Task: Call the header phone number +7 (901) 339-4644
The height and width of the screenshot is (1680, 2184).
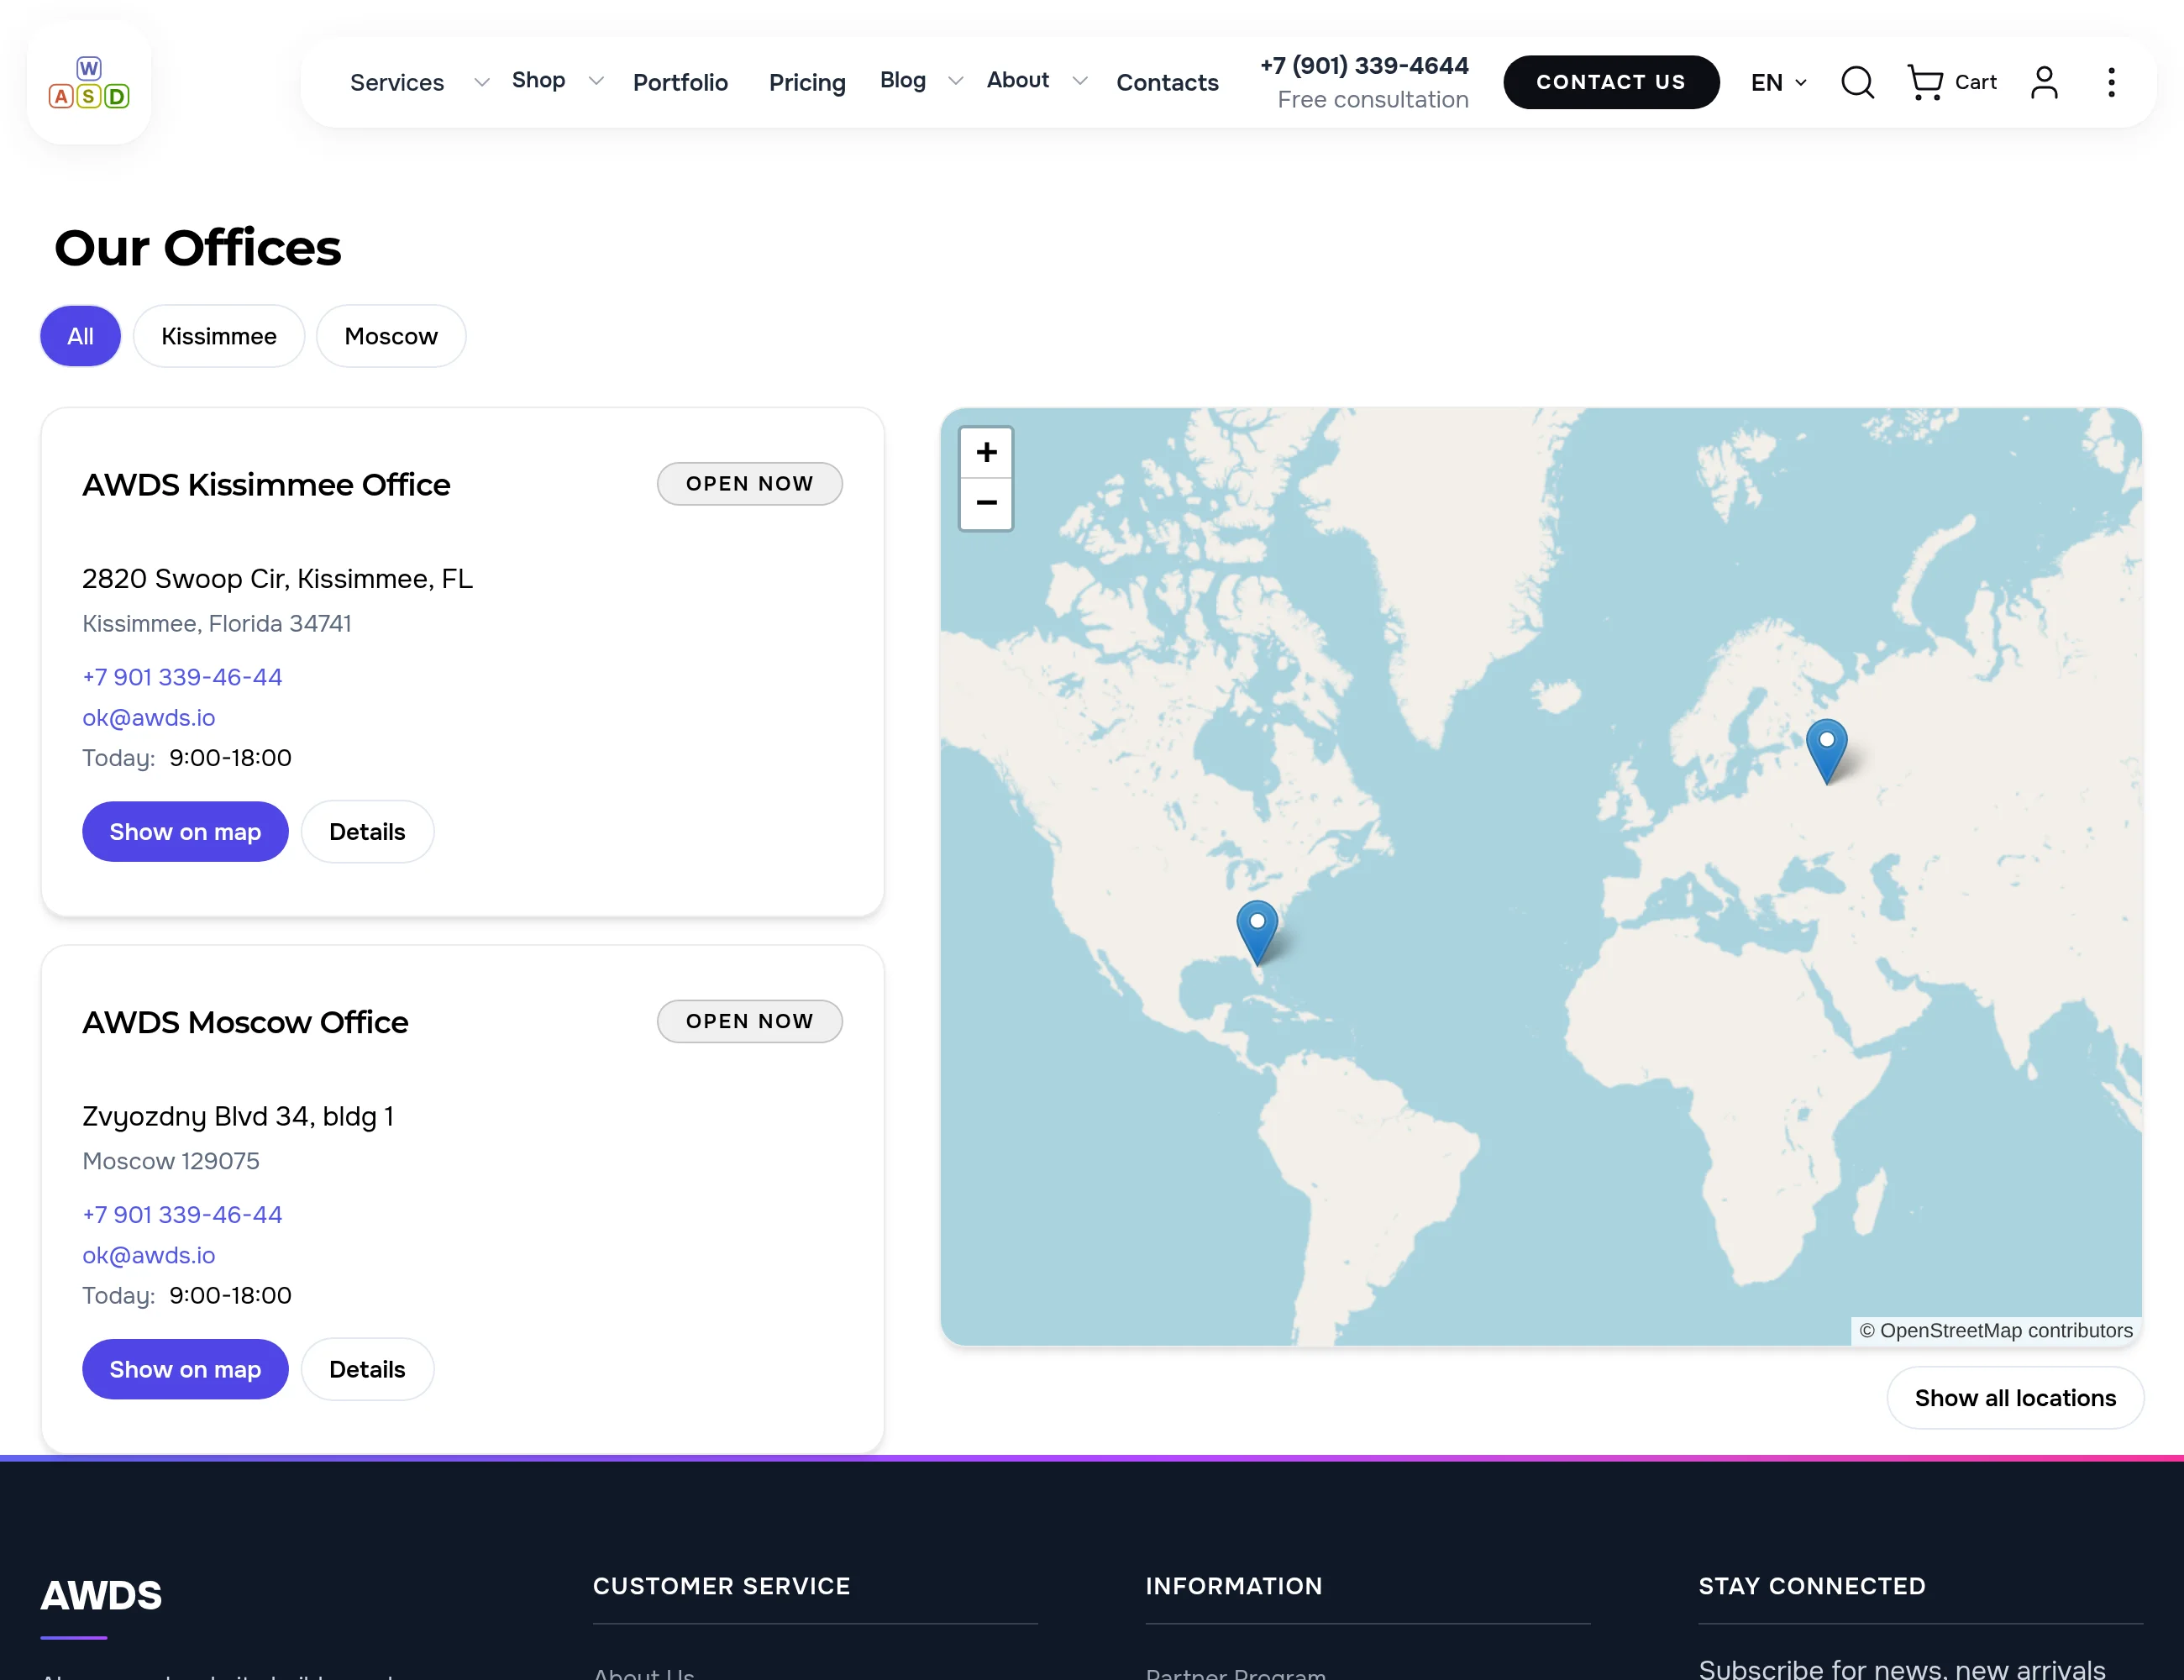Action: point(1364,66)
